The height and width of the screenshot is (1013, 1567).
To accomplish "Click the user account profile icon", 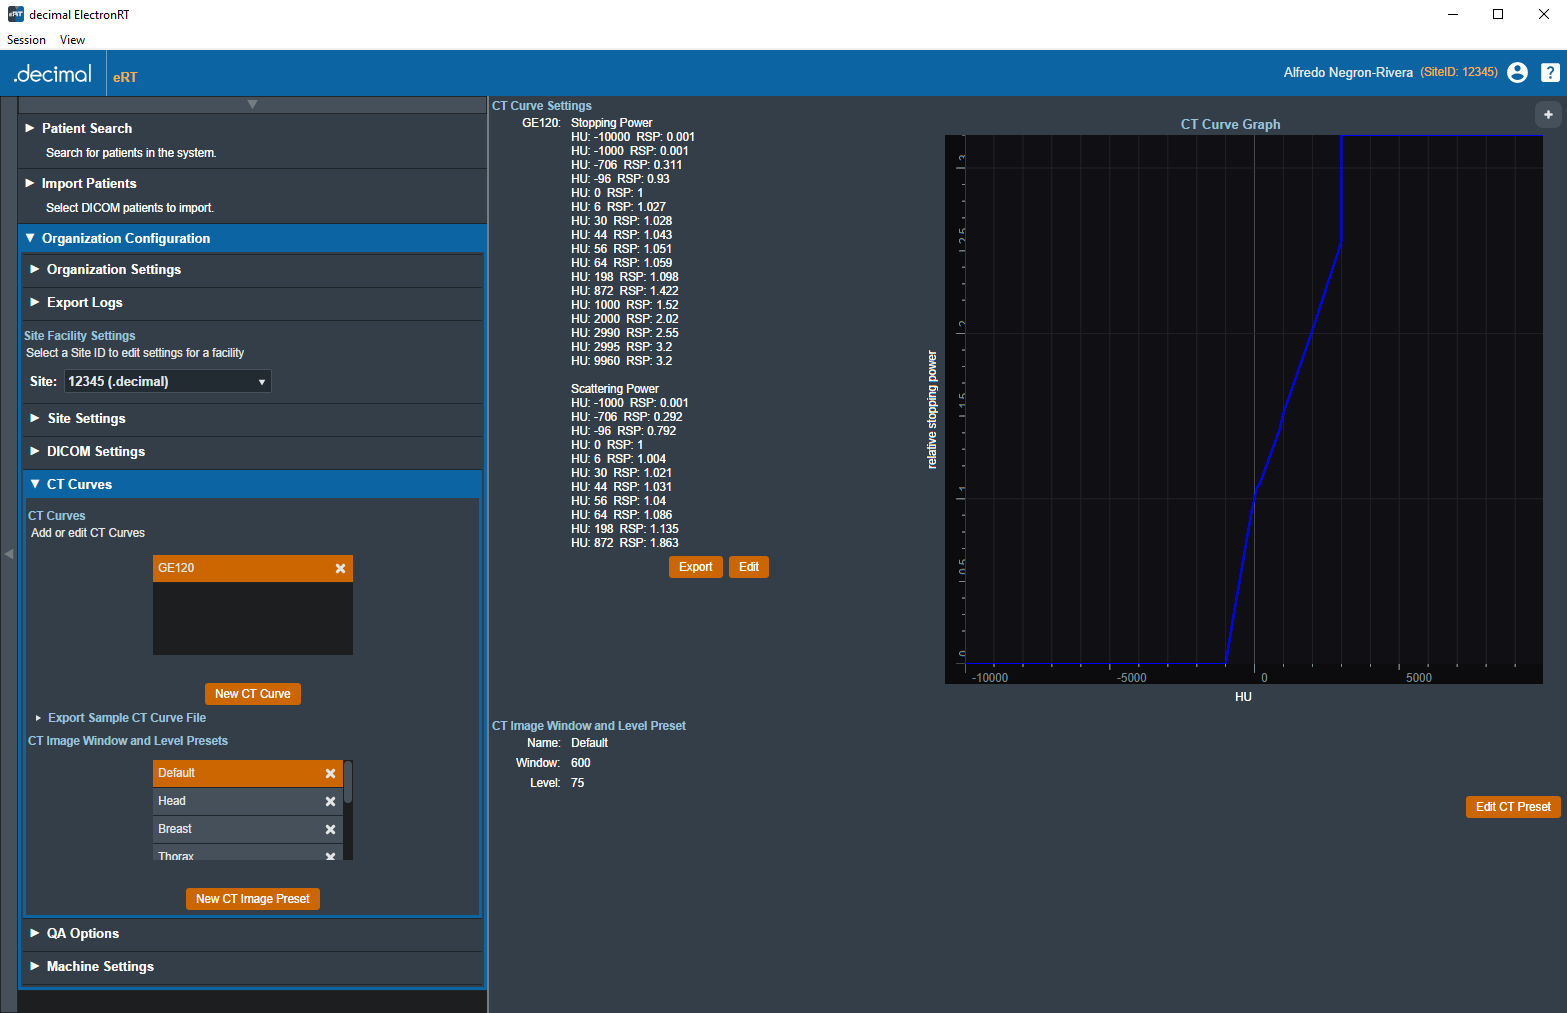I will (1517, 72).
